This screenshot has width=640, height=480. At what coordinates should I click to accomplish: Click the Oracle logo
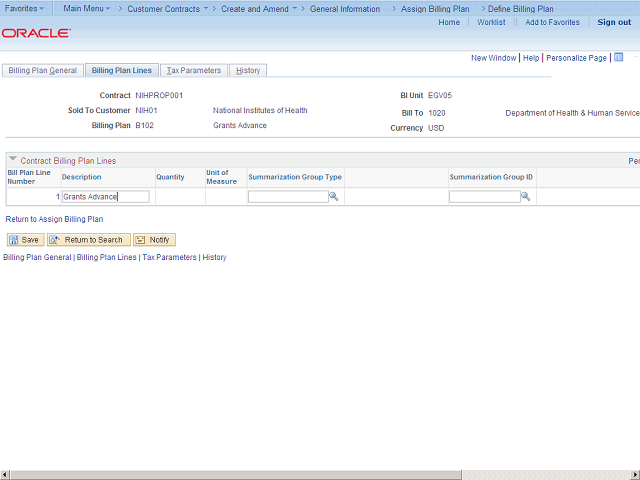36,33
